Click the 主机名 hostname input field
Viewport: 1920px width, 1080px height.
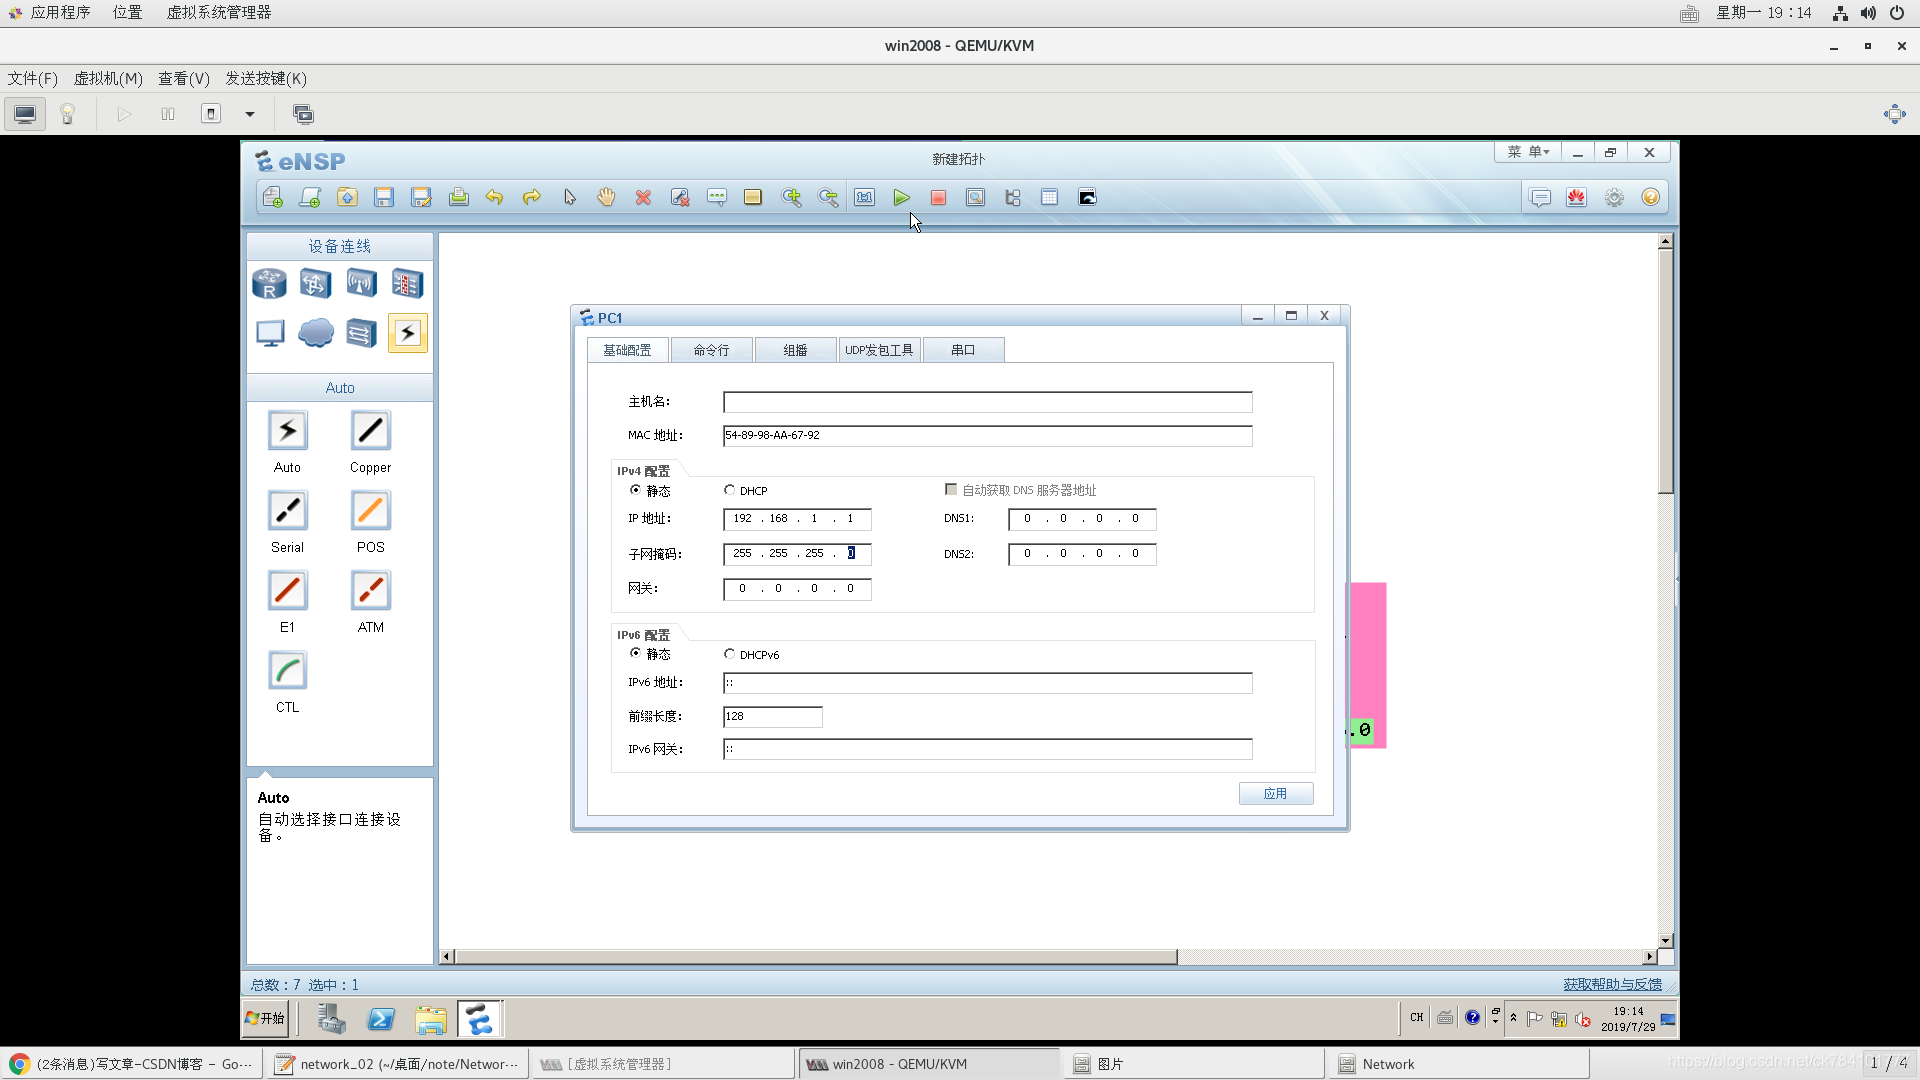coord(987,402)
